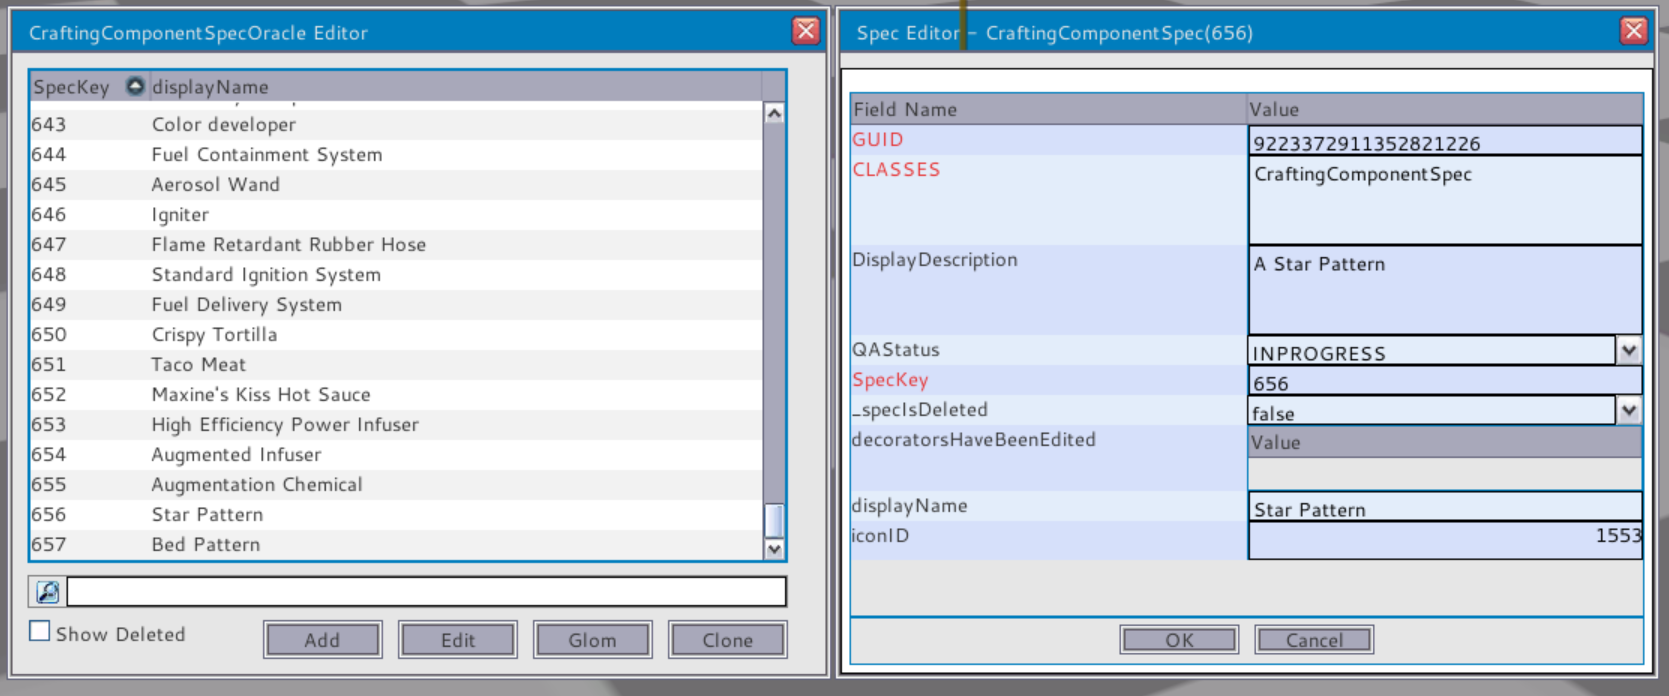Cancel the Spec Editor changes
This screenshot has height=696, width=1669.
coord(1314,640)
